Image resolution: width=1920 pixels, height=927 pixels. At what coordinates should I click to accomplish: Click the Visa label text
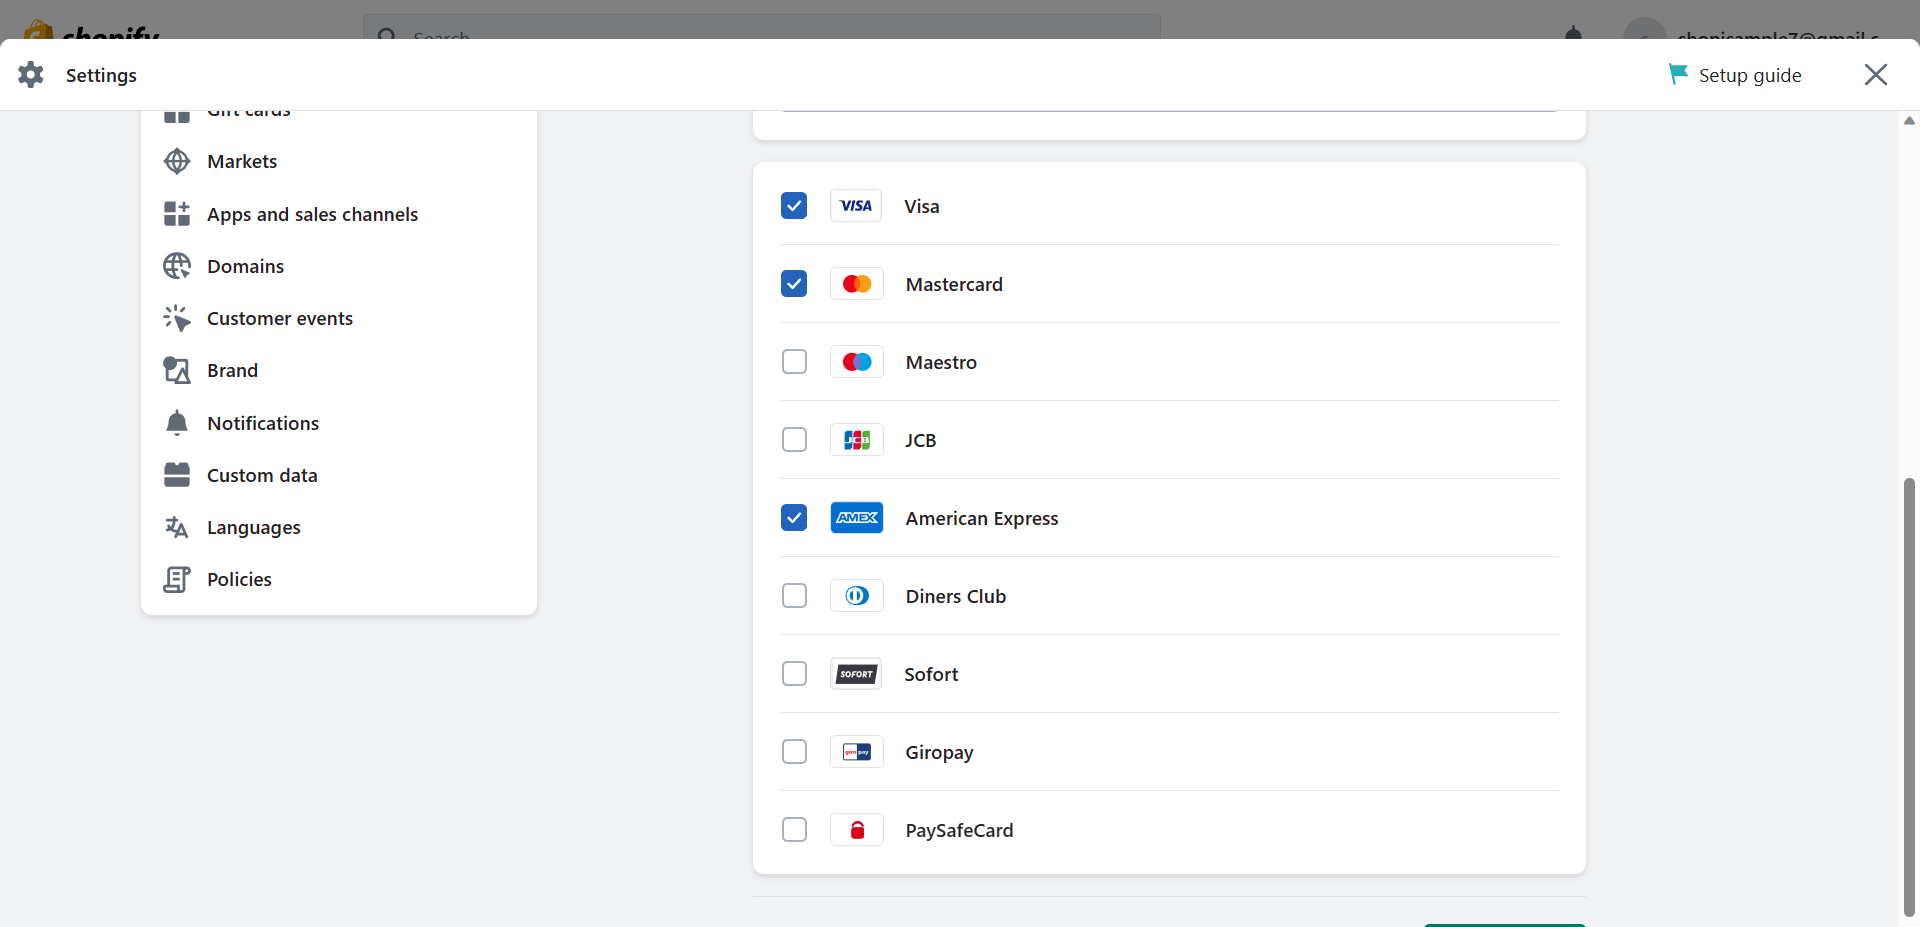pyautogui.click(x=921, y=206)
